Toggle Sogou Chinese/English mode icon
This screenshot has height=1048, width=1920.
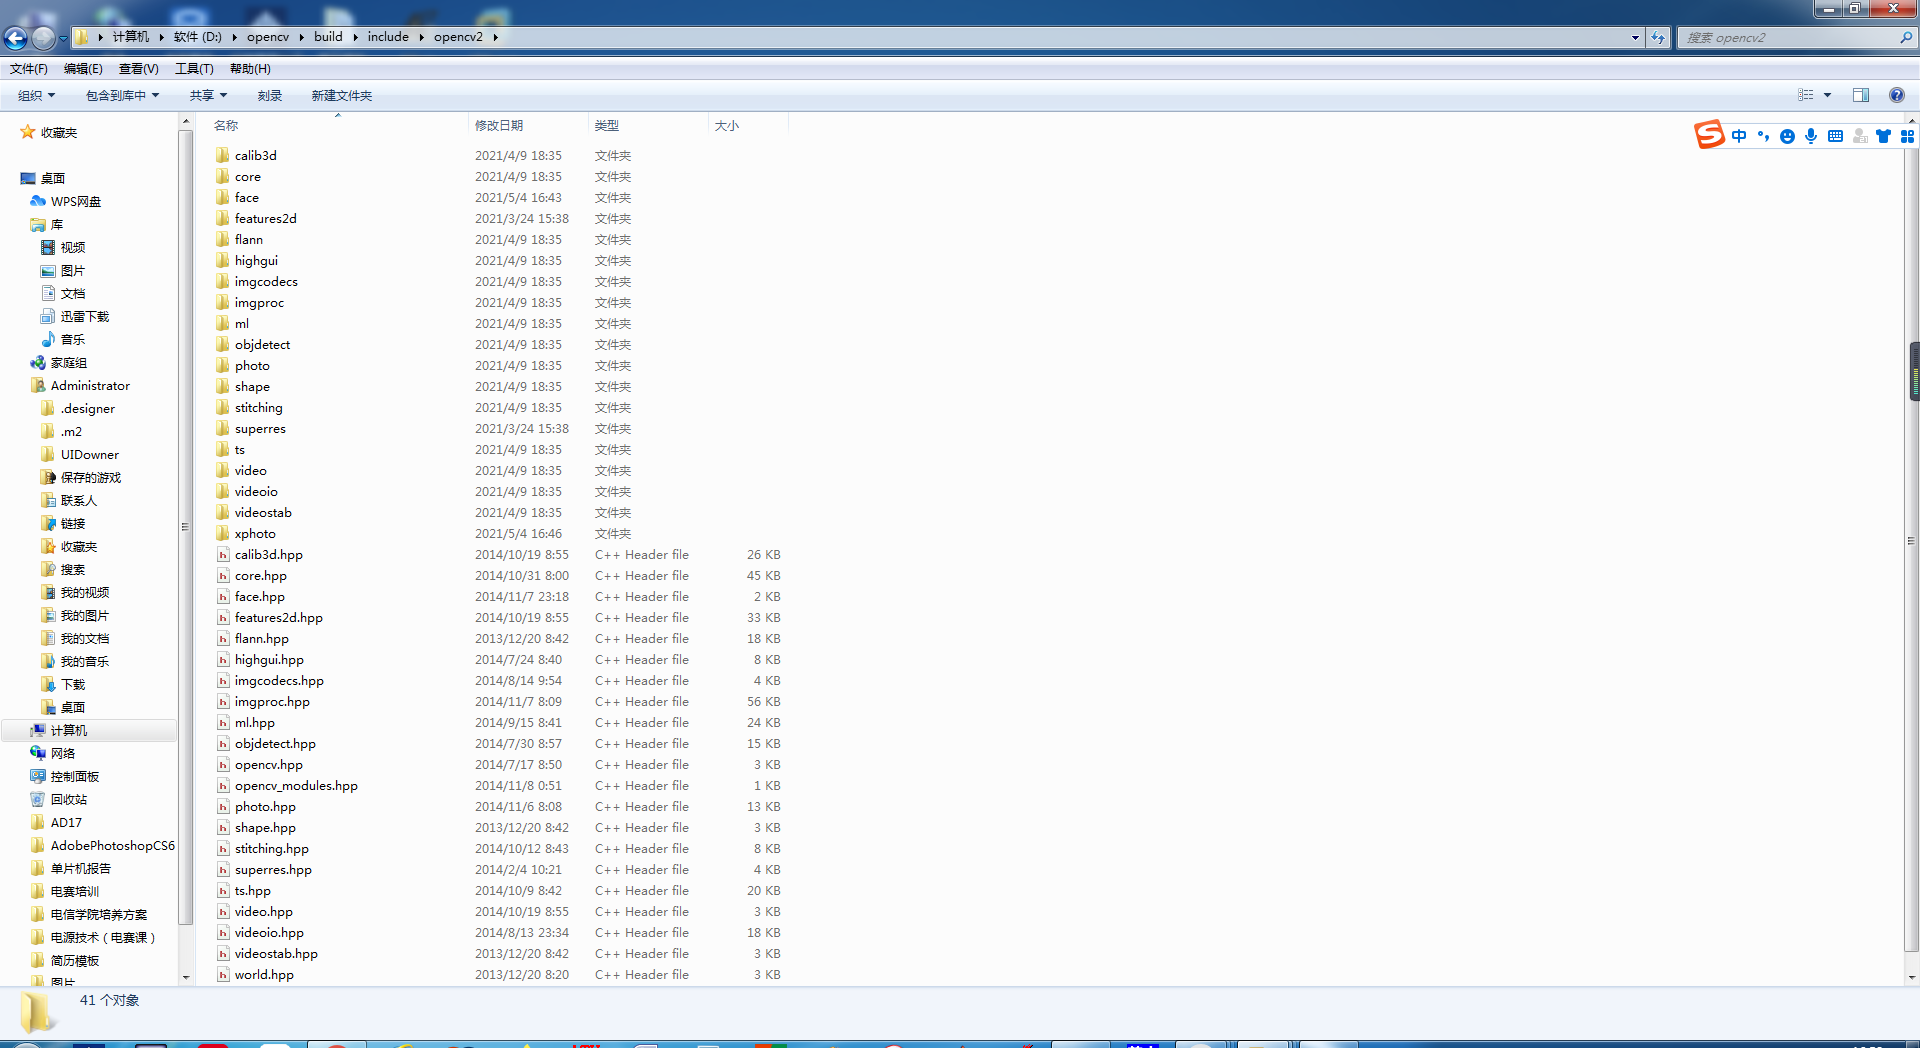tap(1739, 136)
